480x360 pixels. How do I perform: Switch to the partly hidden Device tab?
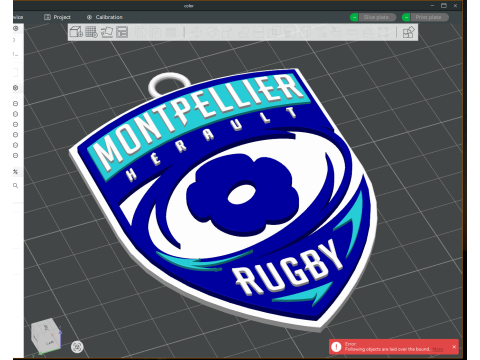pos(18,17)
